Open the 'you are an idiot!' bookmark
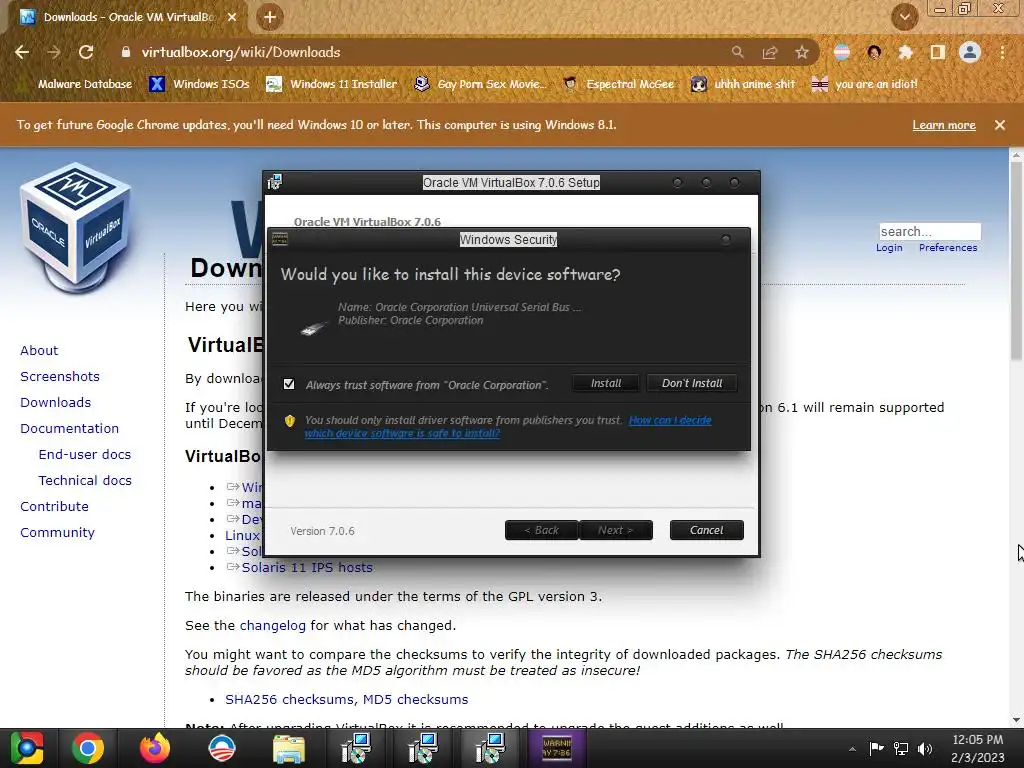 (865, 84)
